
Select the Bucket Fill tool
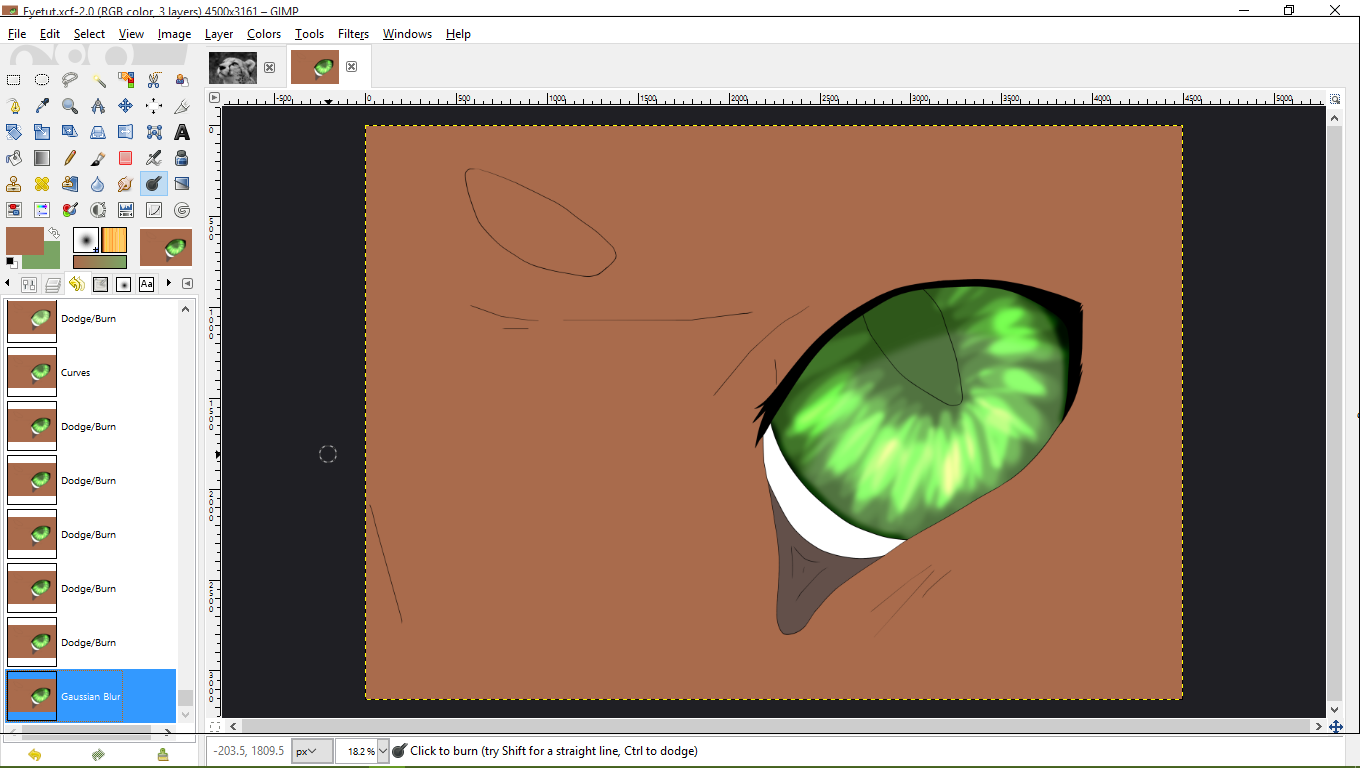tap(14, 158)
